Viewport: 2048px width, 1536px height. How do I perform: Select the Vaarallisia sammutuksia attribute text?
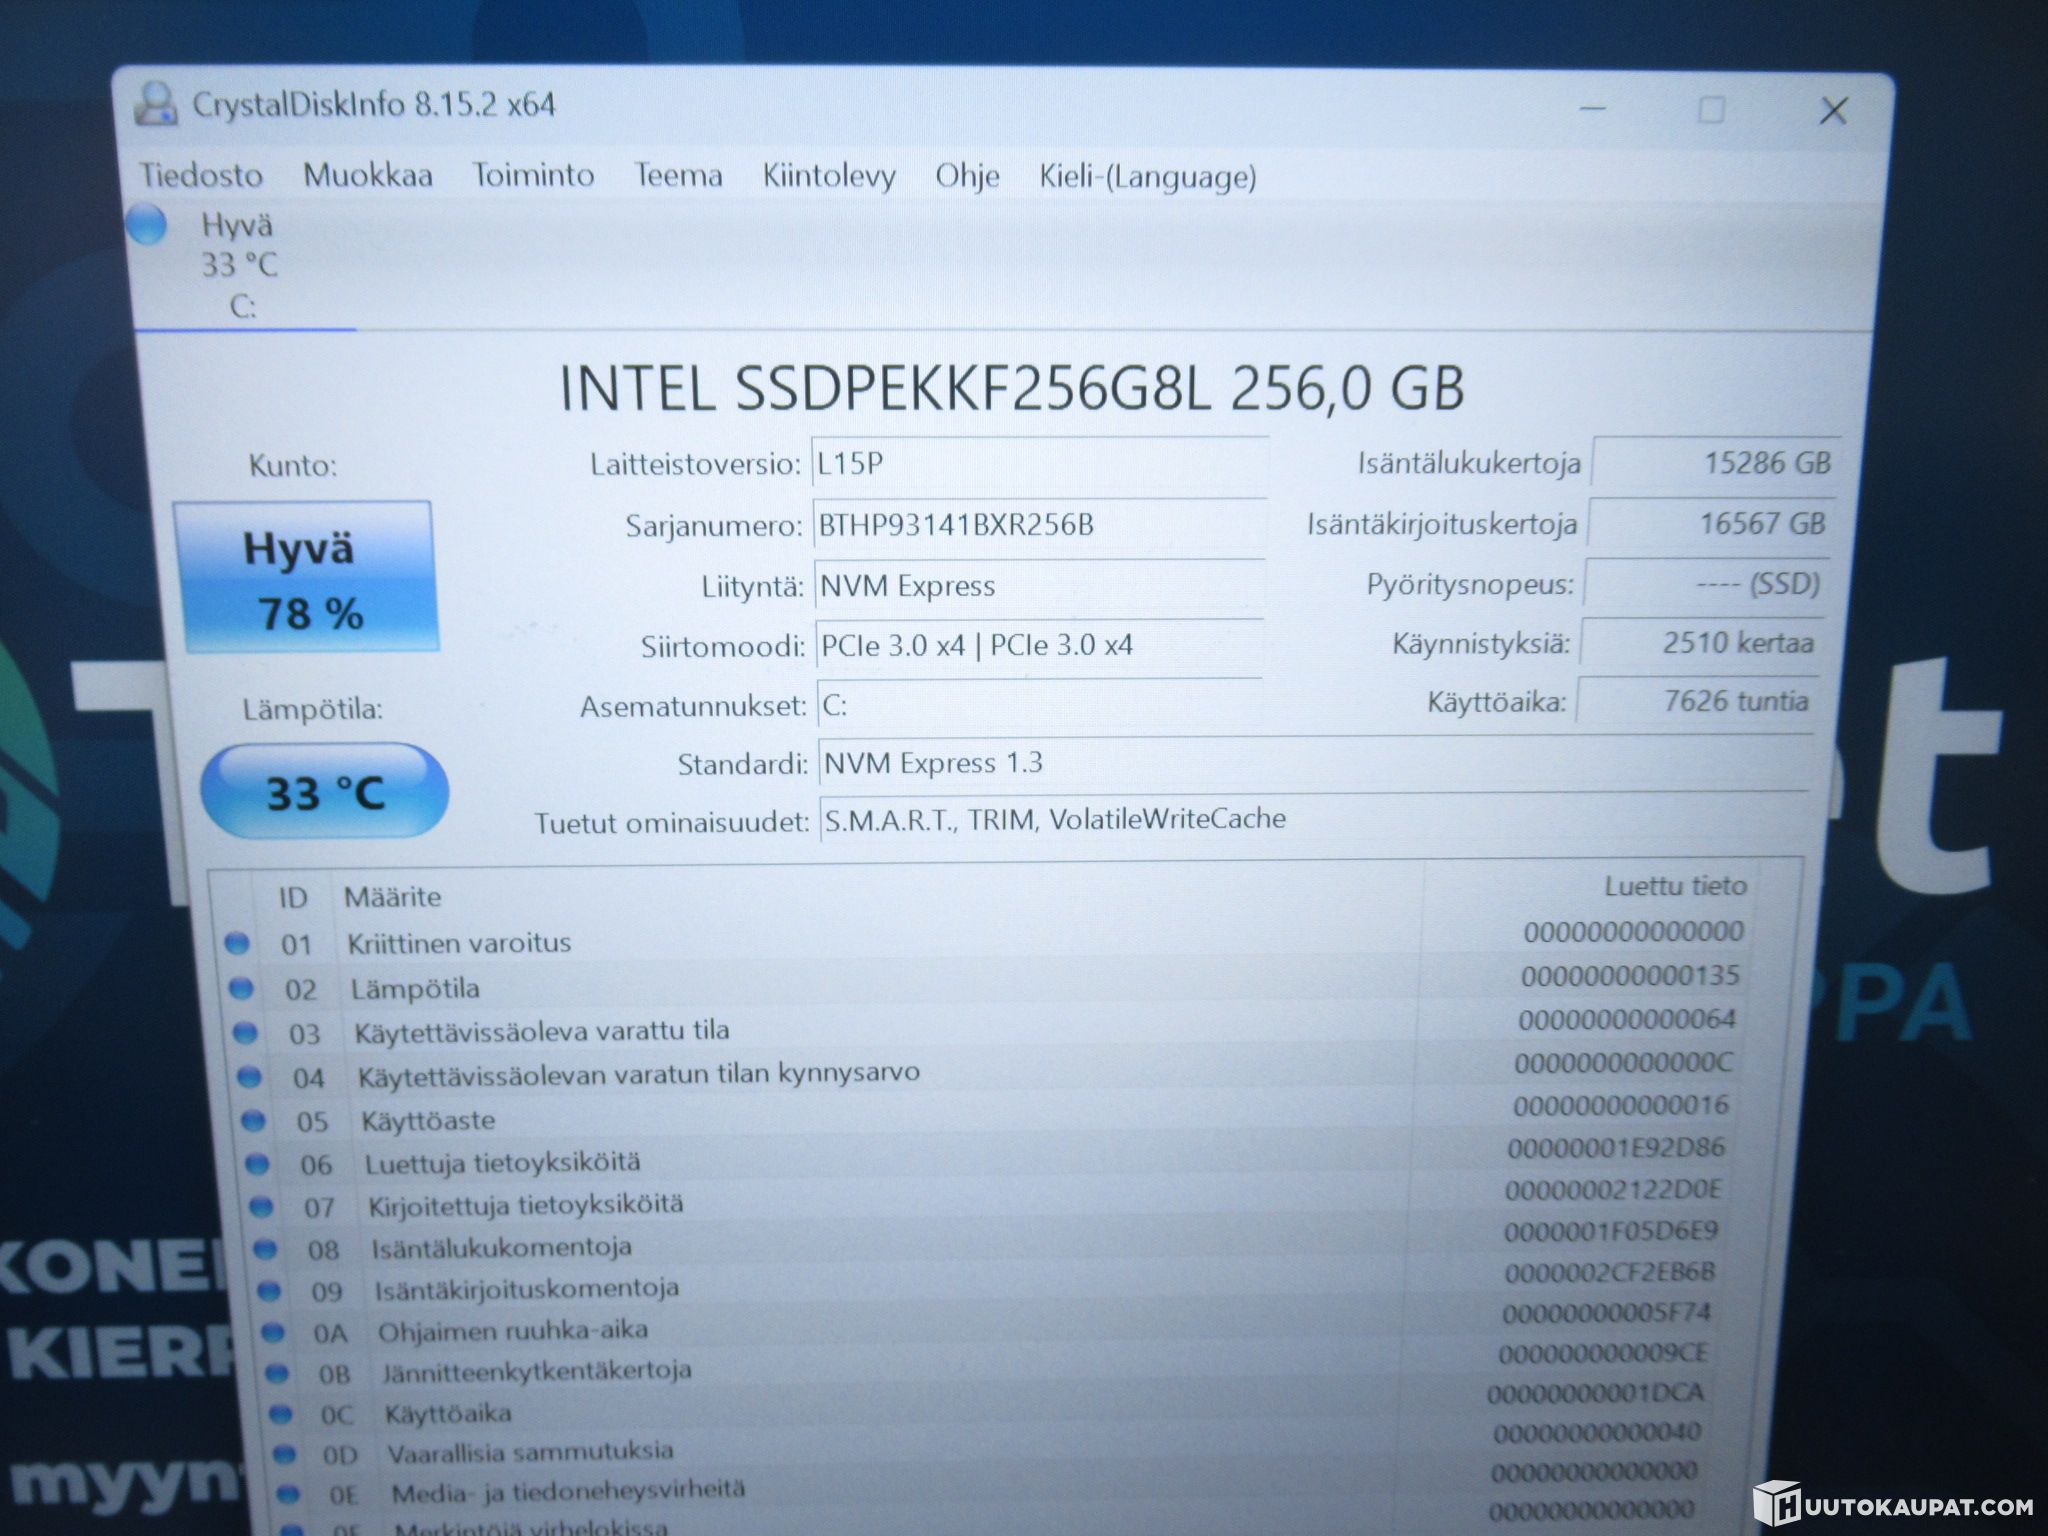[531, 1452]
